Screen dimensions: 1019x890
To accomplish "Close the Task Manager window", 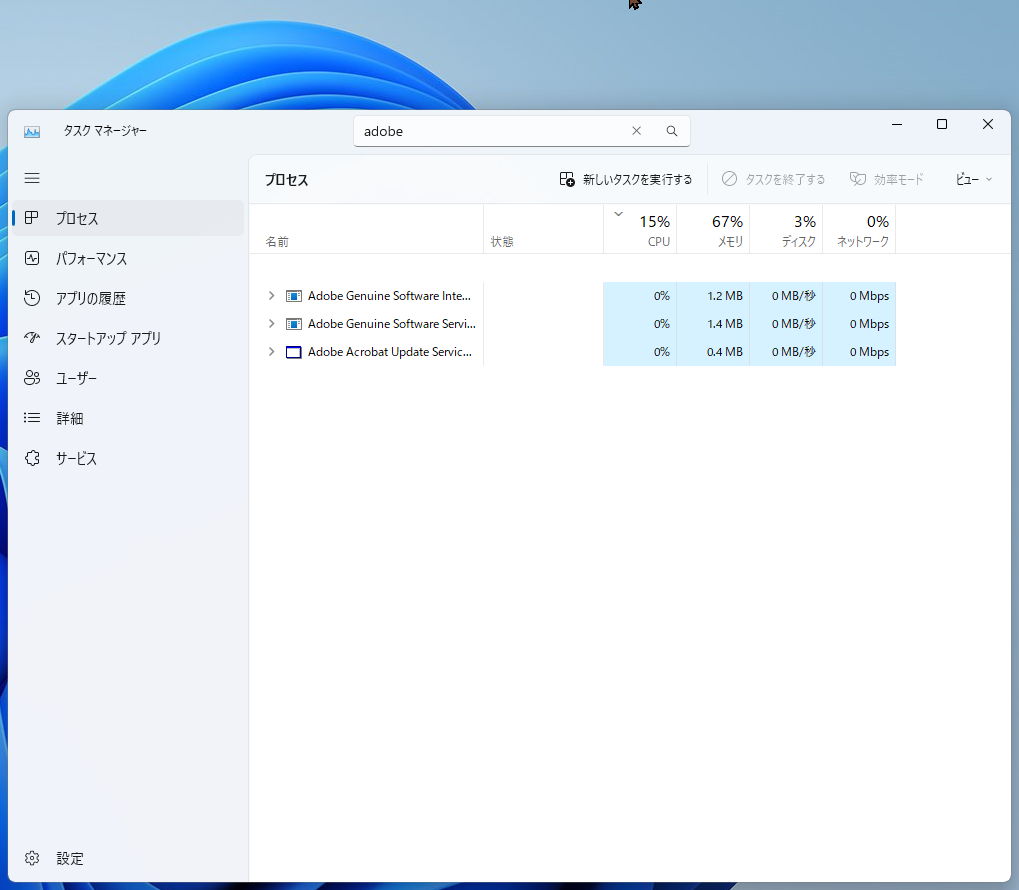I will 988,124.
